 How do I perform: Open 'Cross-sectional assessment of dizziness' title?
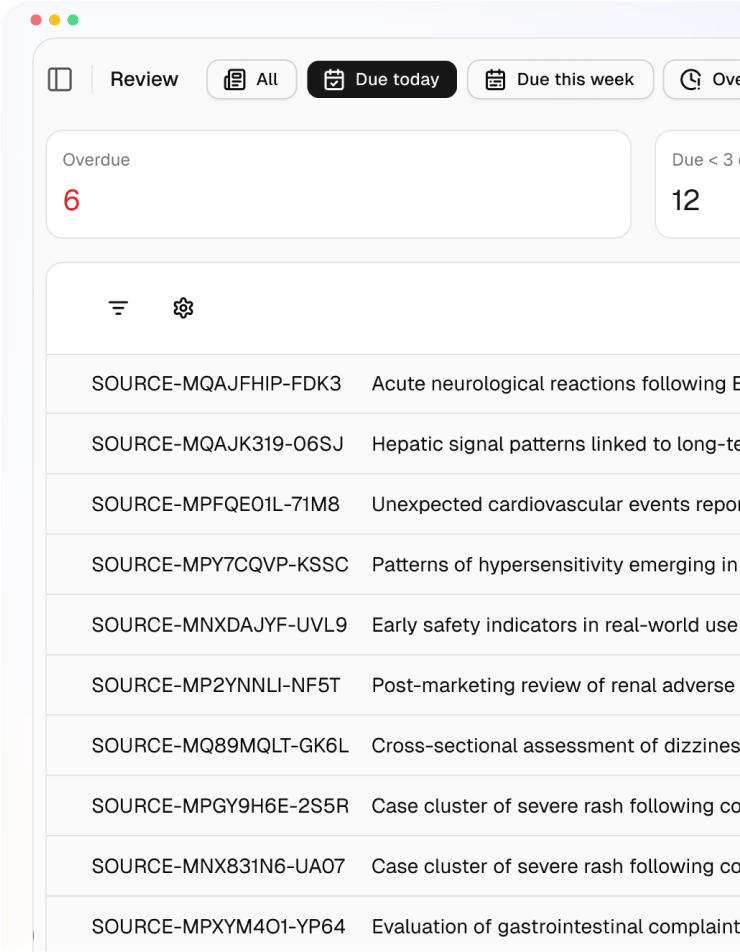tap(555, 746)
